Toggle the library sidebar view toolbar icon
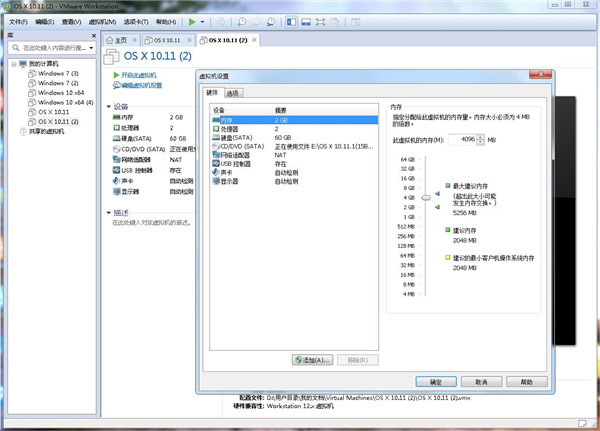The height and width of the screenshot is (431, 600). [291, 22]
